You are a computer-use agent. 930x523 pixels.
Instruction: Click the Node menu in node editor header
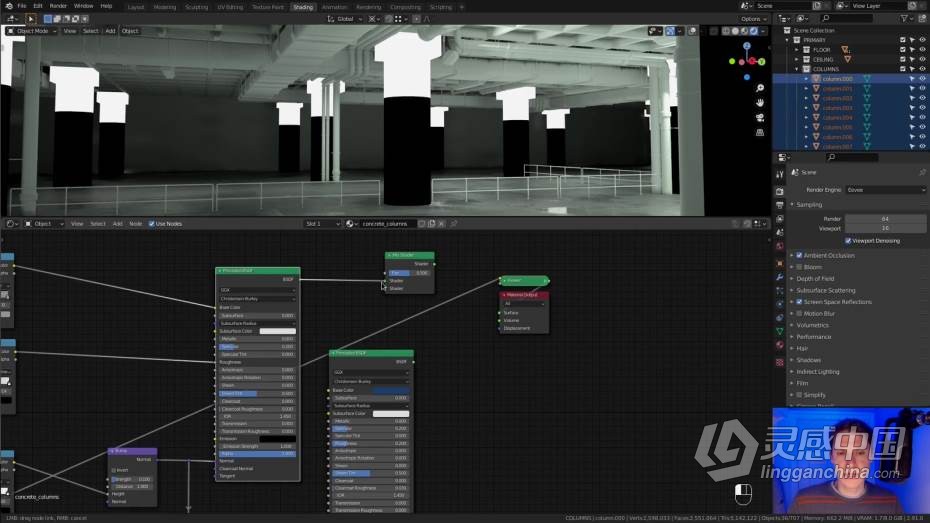136,224
